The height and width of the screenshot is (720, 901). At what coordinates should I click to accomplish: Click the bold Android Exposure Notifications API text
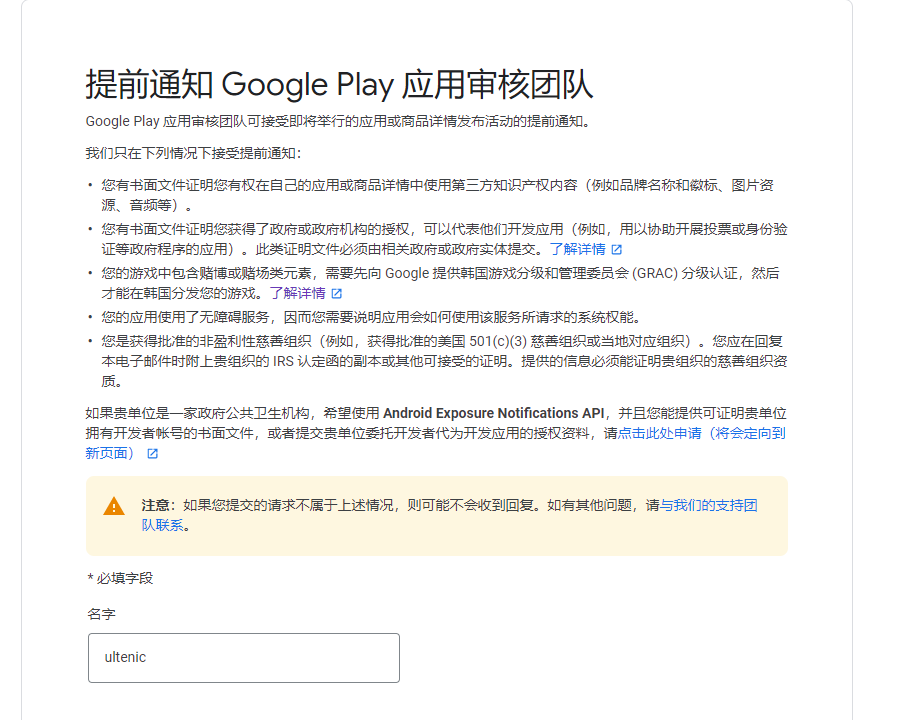pyautogui.click(x=495, y=412)
